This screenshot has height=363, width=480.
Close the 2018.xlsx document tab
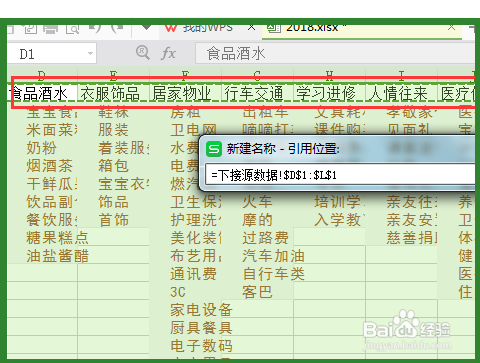451,28
